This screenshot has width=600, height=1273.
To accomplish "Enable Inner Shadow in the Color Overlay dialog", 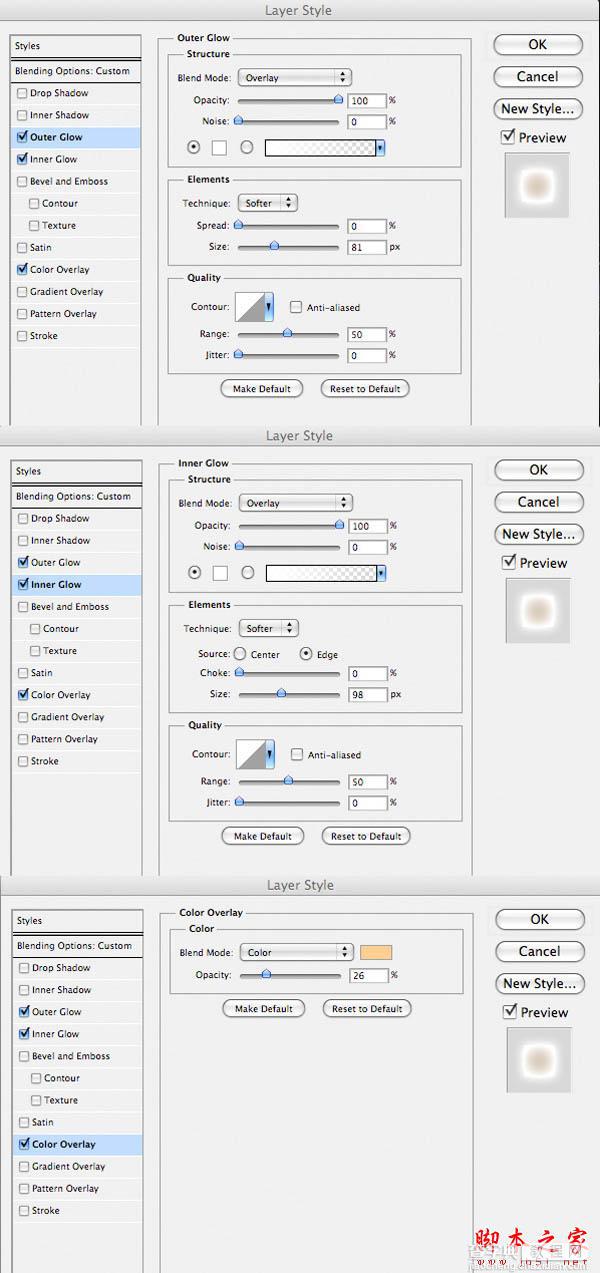I will point(24,990).
